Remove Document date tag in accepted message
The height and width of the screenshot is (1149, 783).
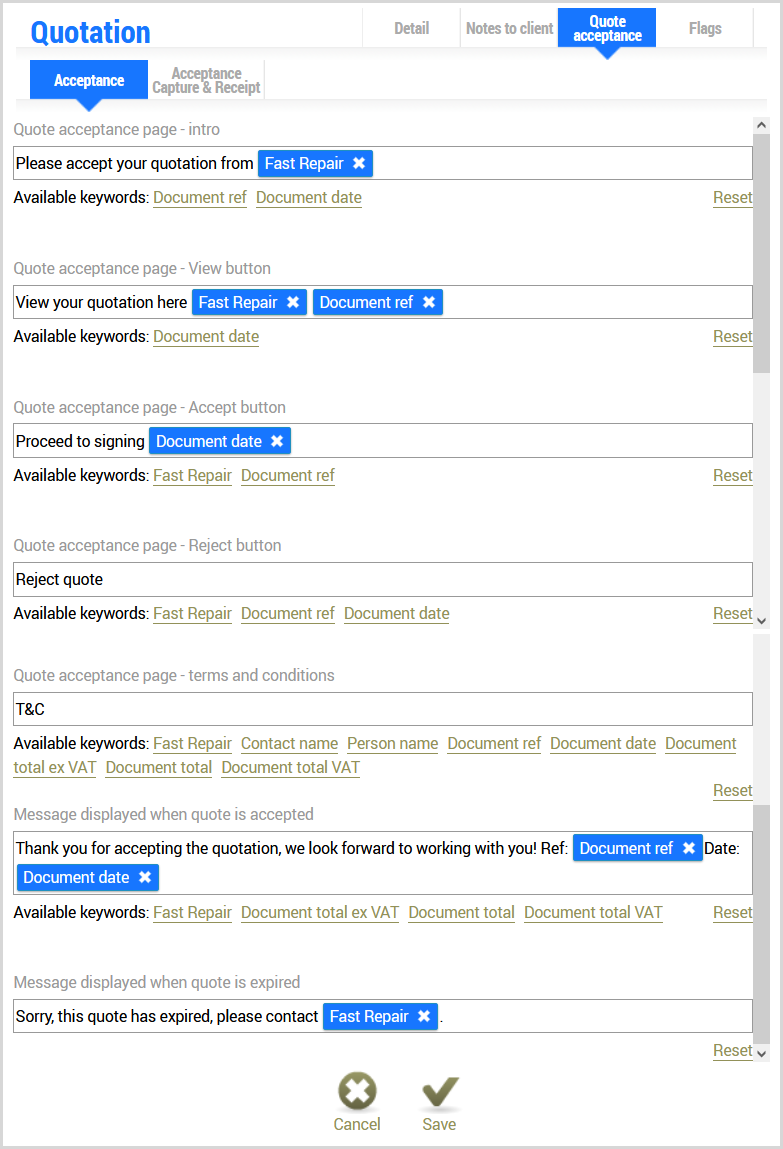(145, 877)
